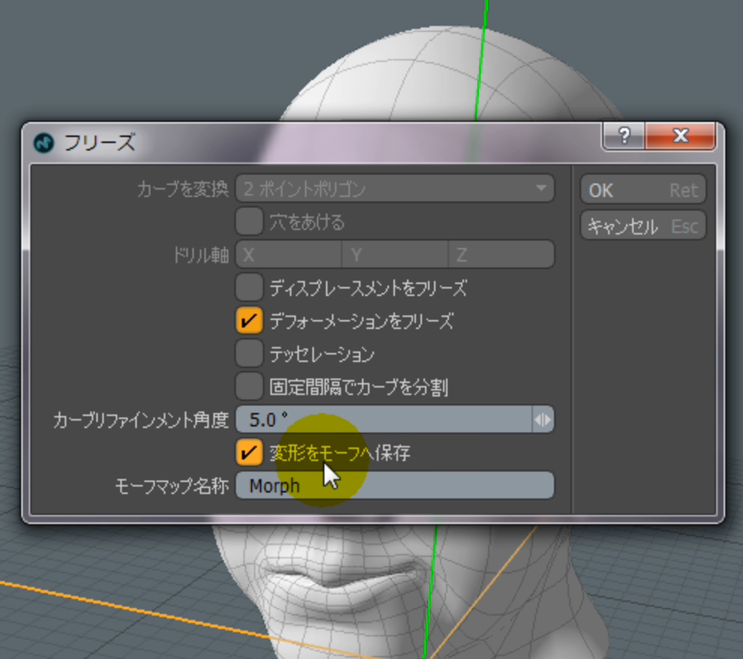
Task: Select the Y drill axis
Action: point(394,254)
